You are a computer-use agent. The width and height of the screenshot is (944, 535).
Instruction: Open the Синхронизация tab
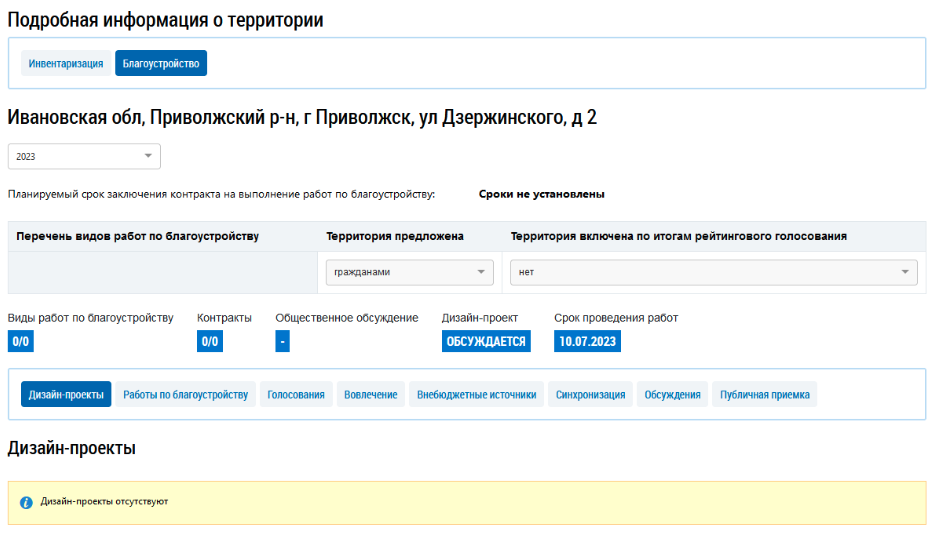(x=591, y=395)
